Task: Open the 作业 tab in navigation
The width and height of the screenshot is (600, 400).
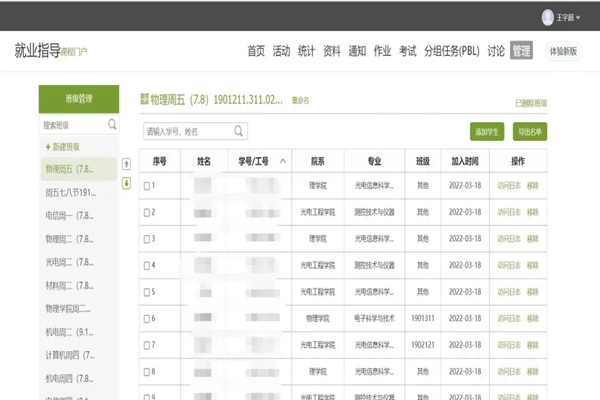Action: coord(382,51)
